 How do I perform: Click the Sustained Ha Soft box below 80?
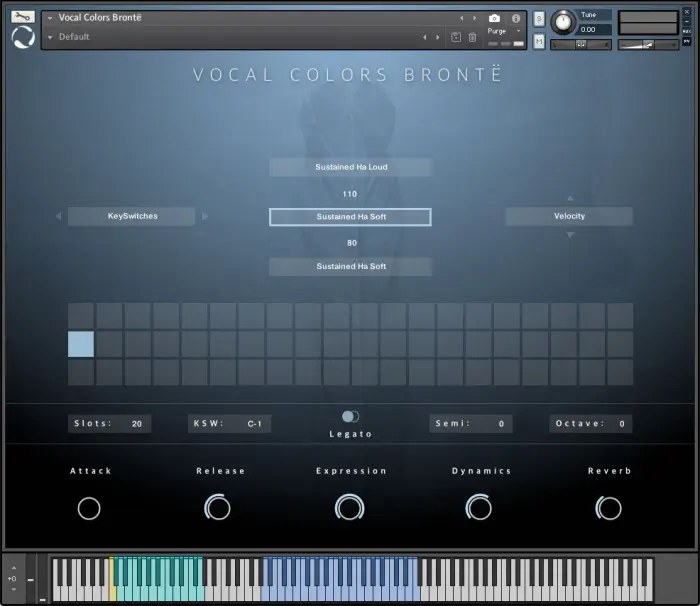point(350,266)
